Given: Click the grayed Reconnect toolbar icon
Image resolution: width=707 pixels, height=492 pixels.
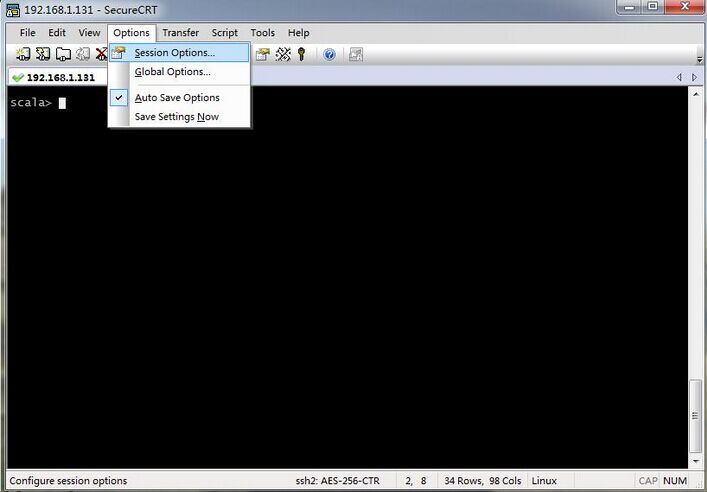Looking at the screenshot, I should 83,55.
